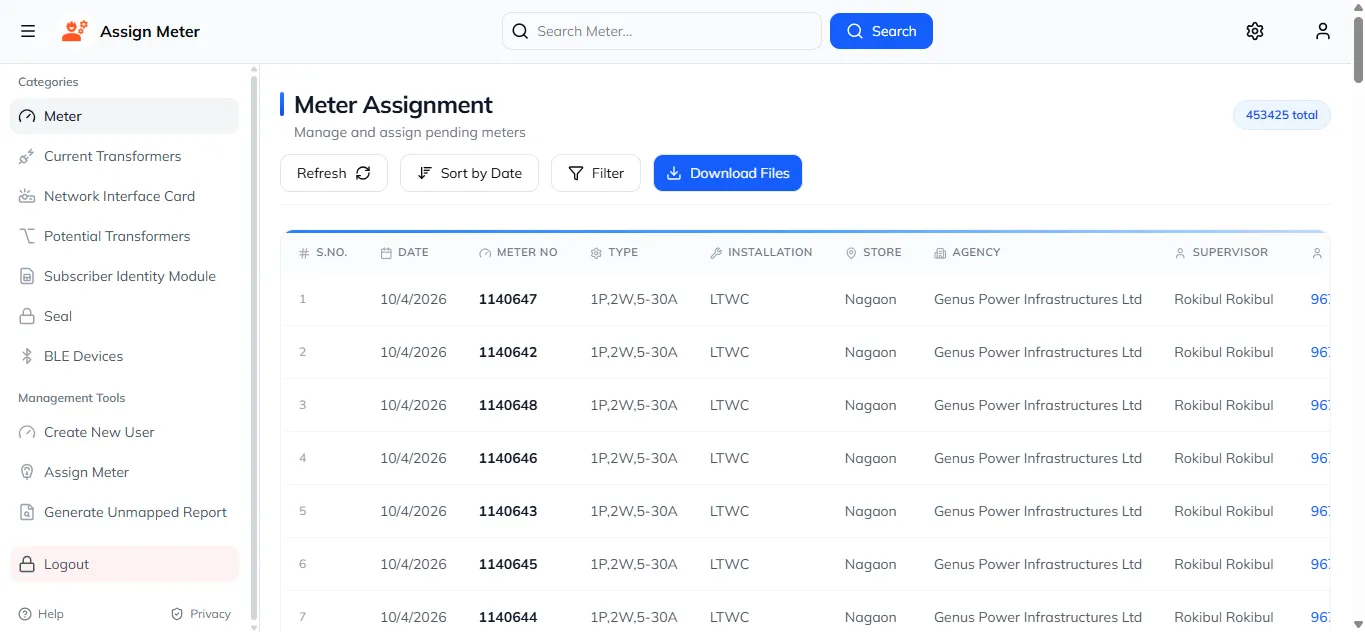Go to Generate Unmapped Report
This screenshot has height=632, width=1365.
tap(124, 512)
